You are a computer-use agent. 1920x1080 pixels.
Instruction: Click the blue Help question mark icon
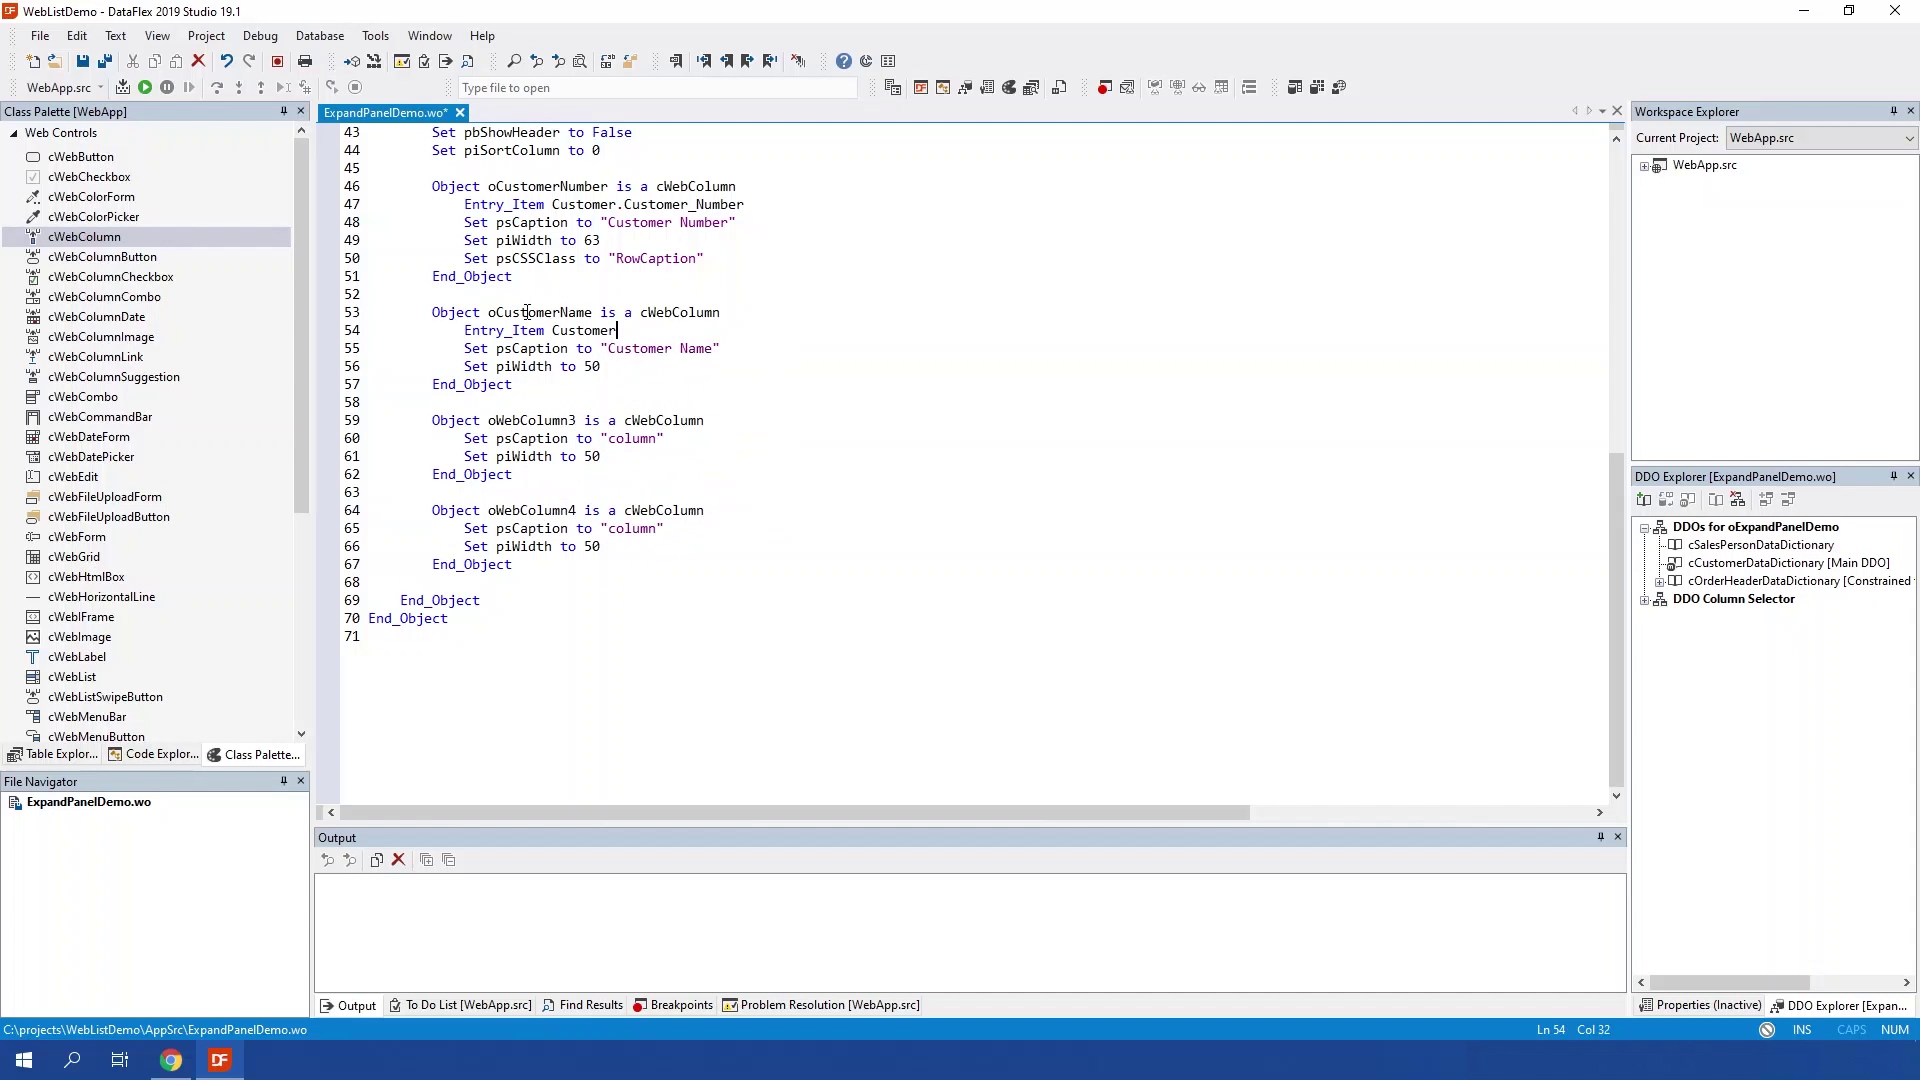coord(843,61)
